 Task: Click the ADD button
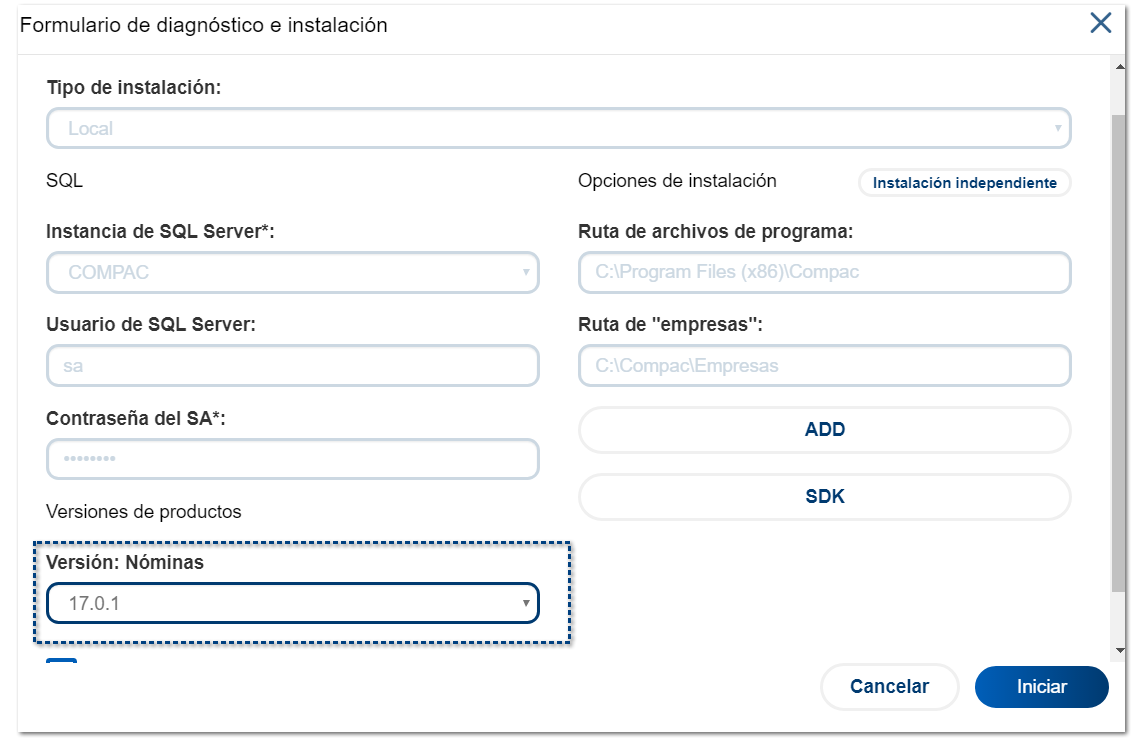[x=824, y=430]
